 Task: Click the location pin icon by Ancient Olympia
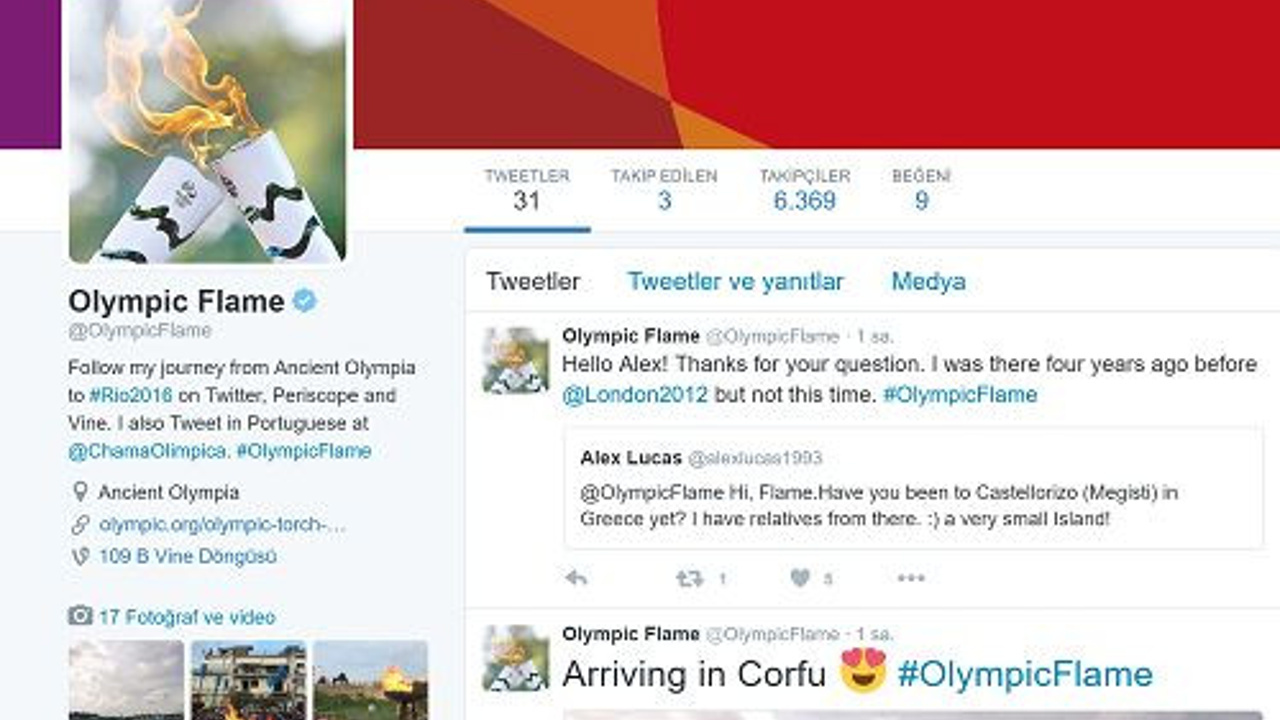click(80, 492)
